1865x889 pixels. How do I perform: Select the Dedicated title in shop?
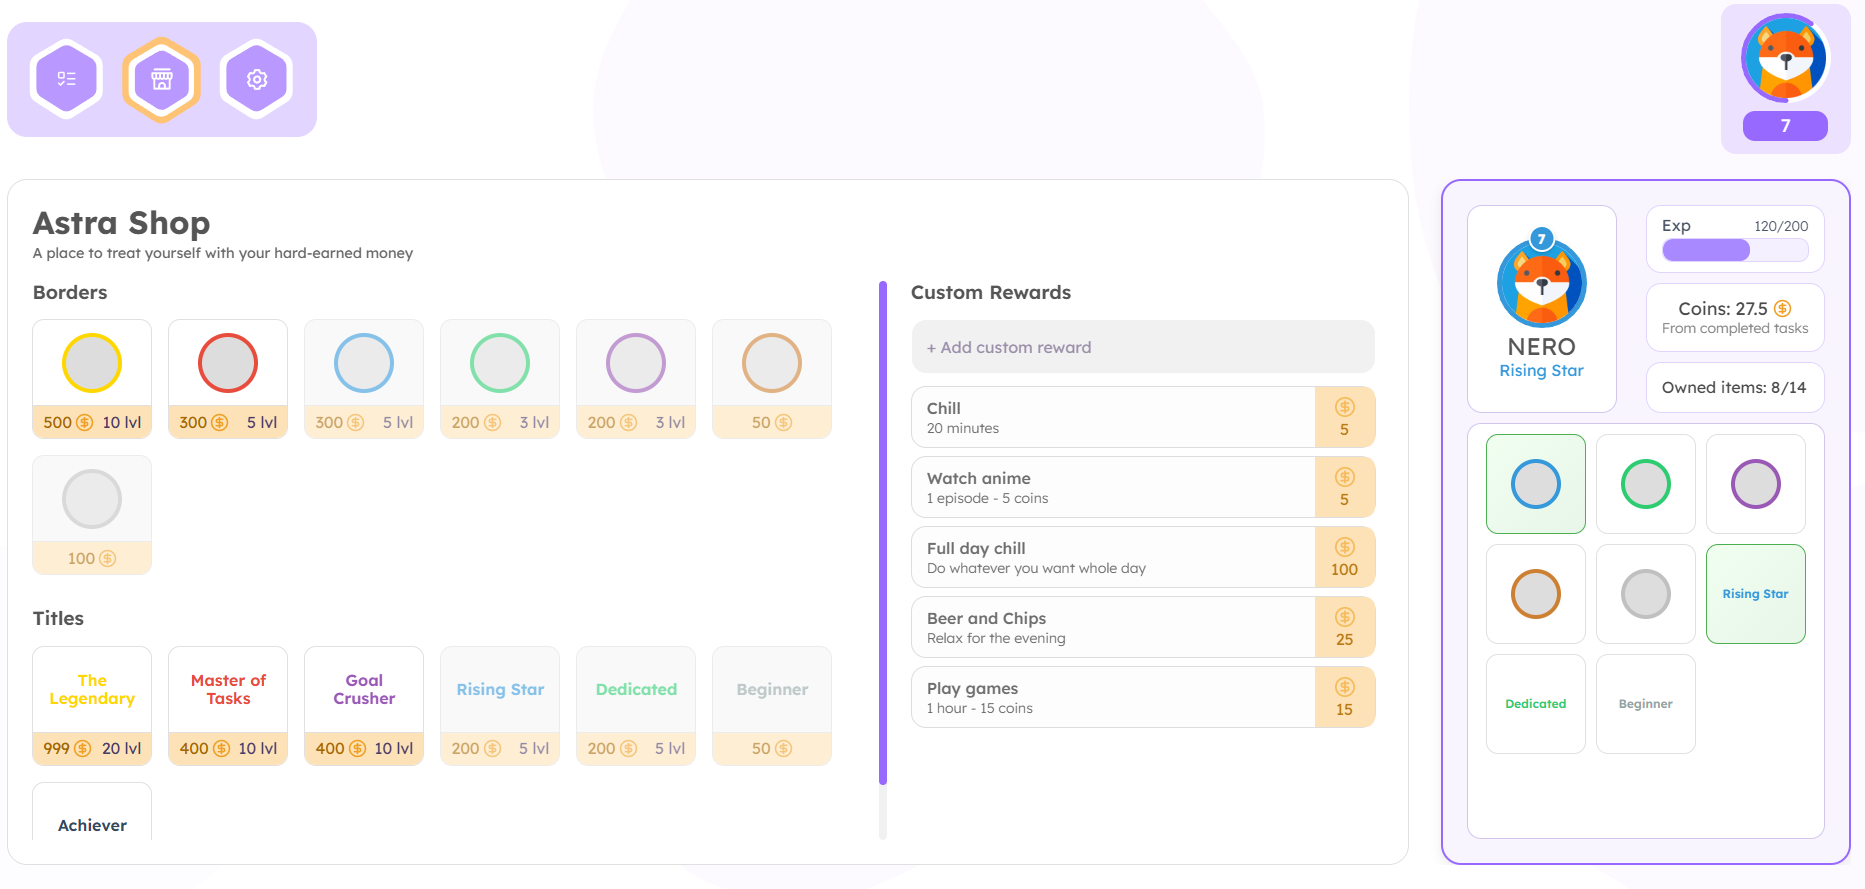tap(636, 706)
